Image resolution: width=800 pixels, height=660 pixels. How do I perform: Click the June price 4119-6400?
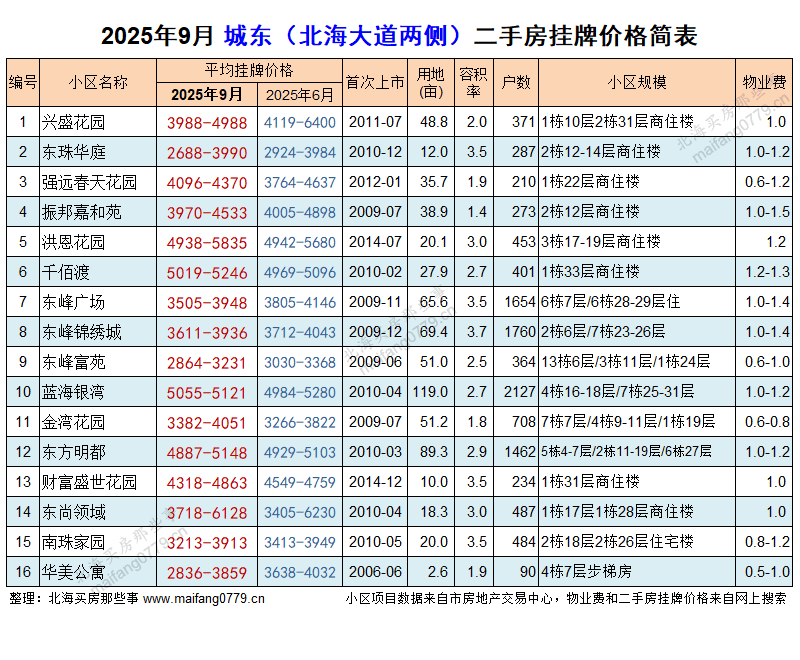click(x=299, y=123)
